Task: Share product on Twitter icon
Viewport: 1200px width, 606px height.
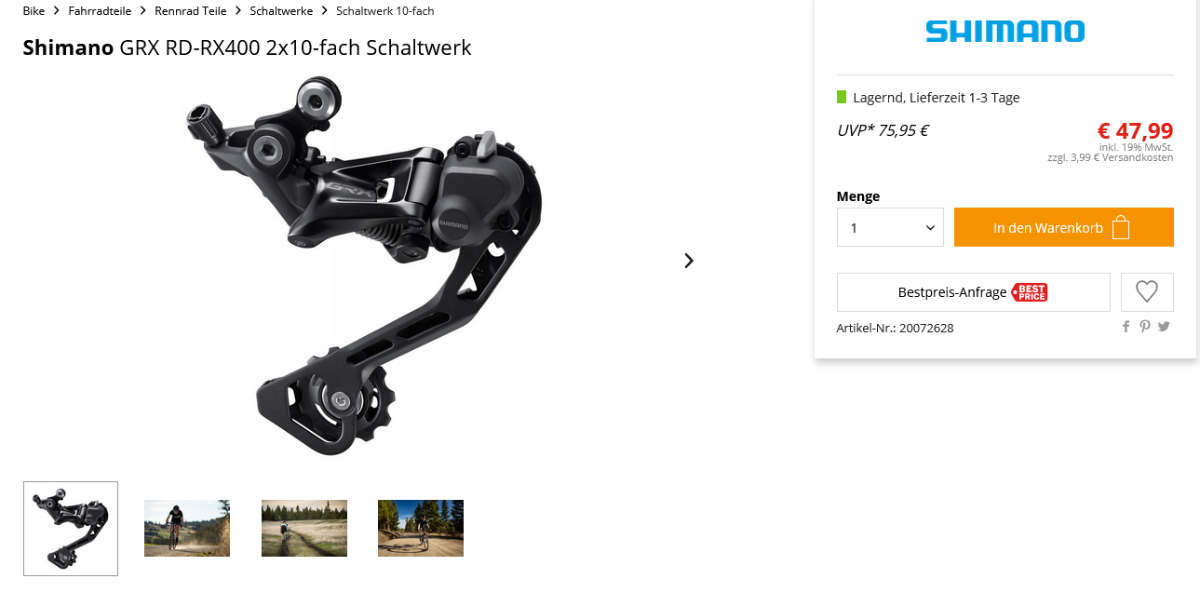Action: [x=1164, y=326]
